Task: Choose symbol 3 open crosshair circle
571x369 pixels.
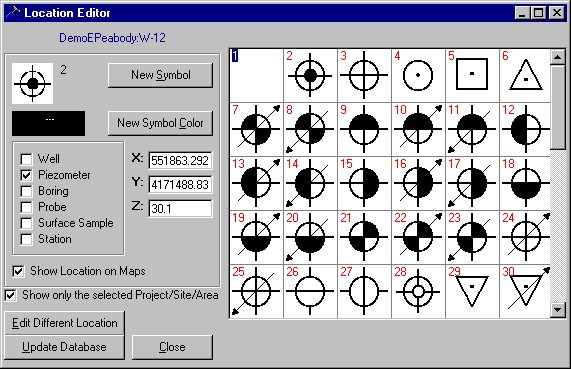Action: (365, 75)
